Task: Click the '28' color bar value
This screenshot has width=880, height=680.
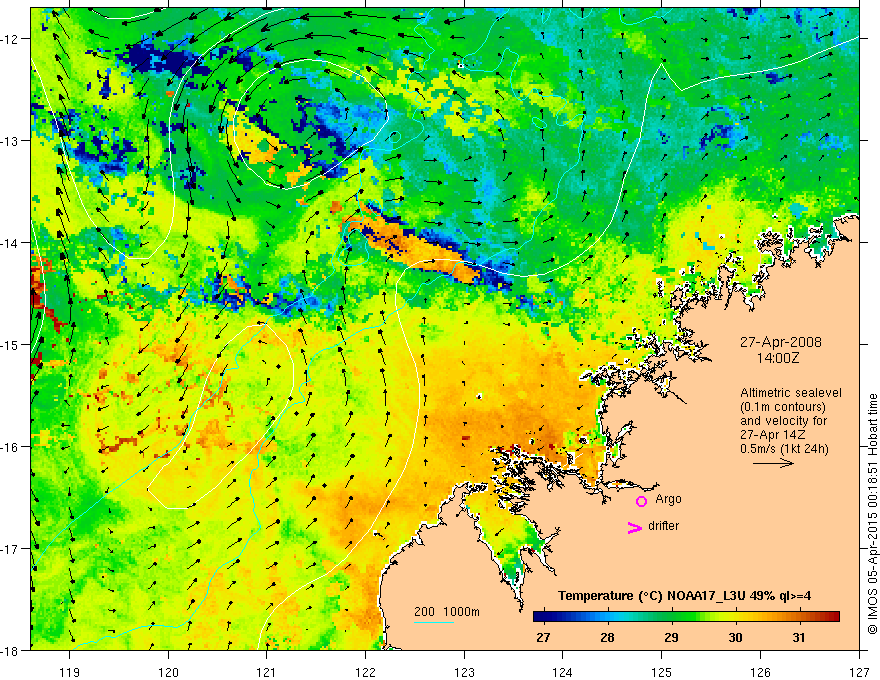Action: click(607, 638)
